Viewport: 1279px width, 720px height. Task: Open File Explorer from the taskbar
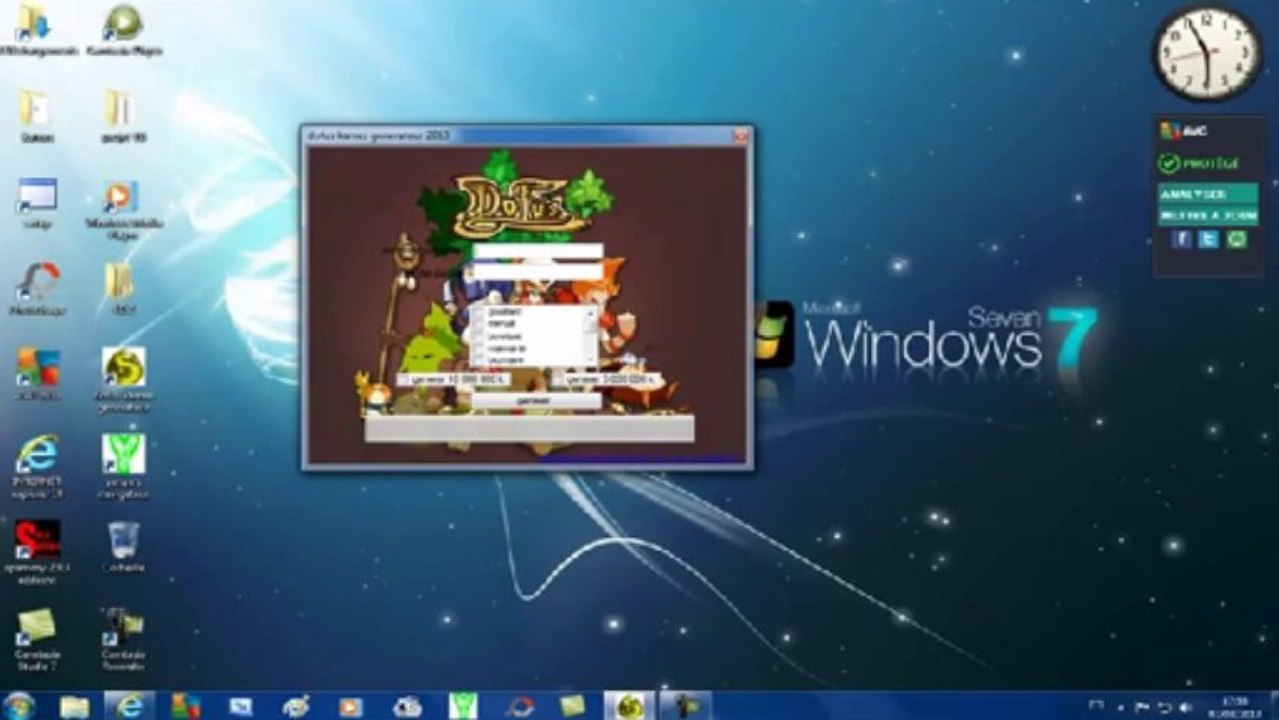pos(74,706)
